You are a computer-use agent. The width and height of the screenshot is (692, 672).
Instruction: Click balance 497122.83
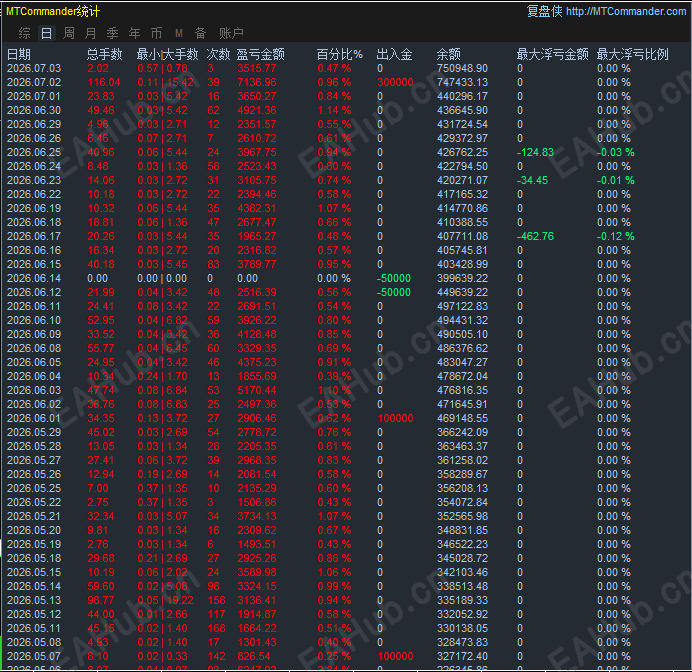(x=463, y=306)
